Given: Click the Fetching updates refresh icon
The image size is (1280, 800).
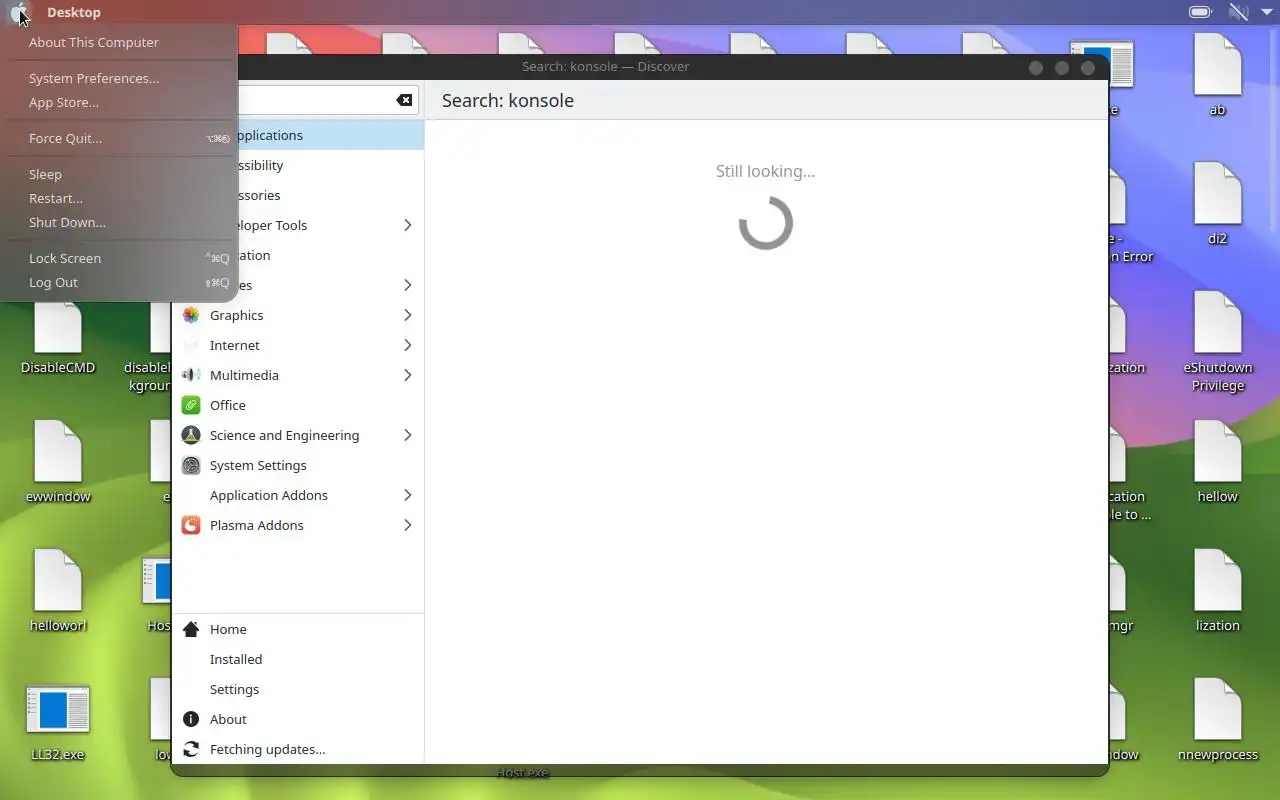Looking at the screenshot, I should click(191, 749).
